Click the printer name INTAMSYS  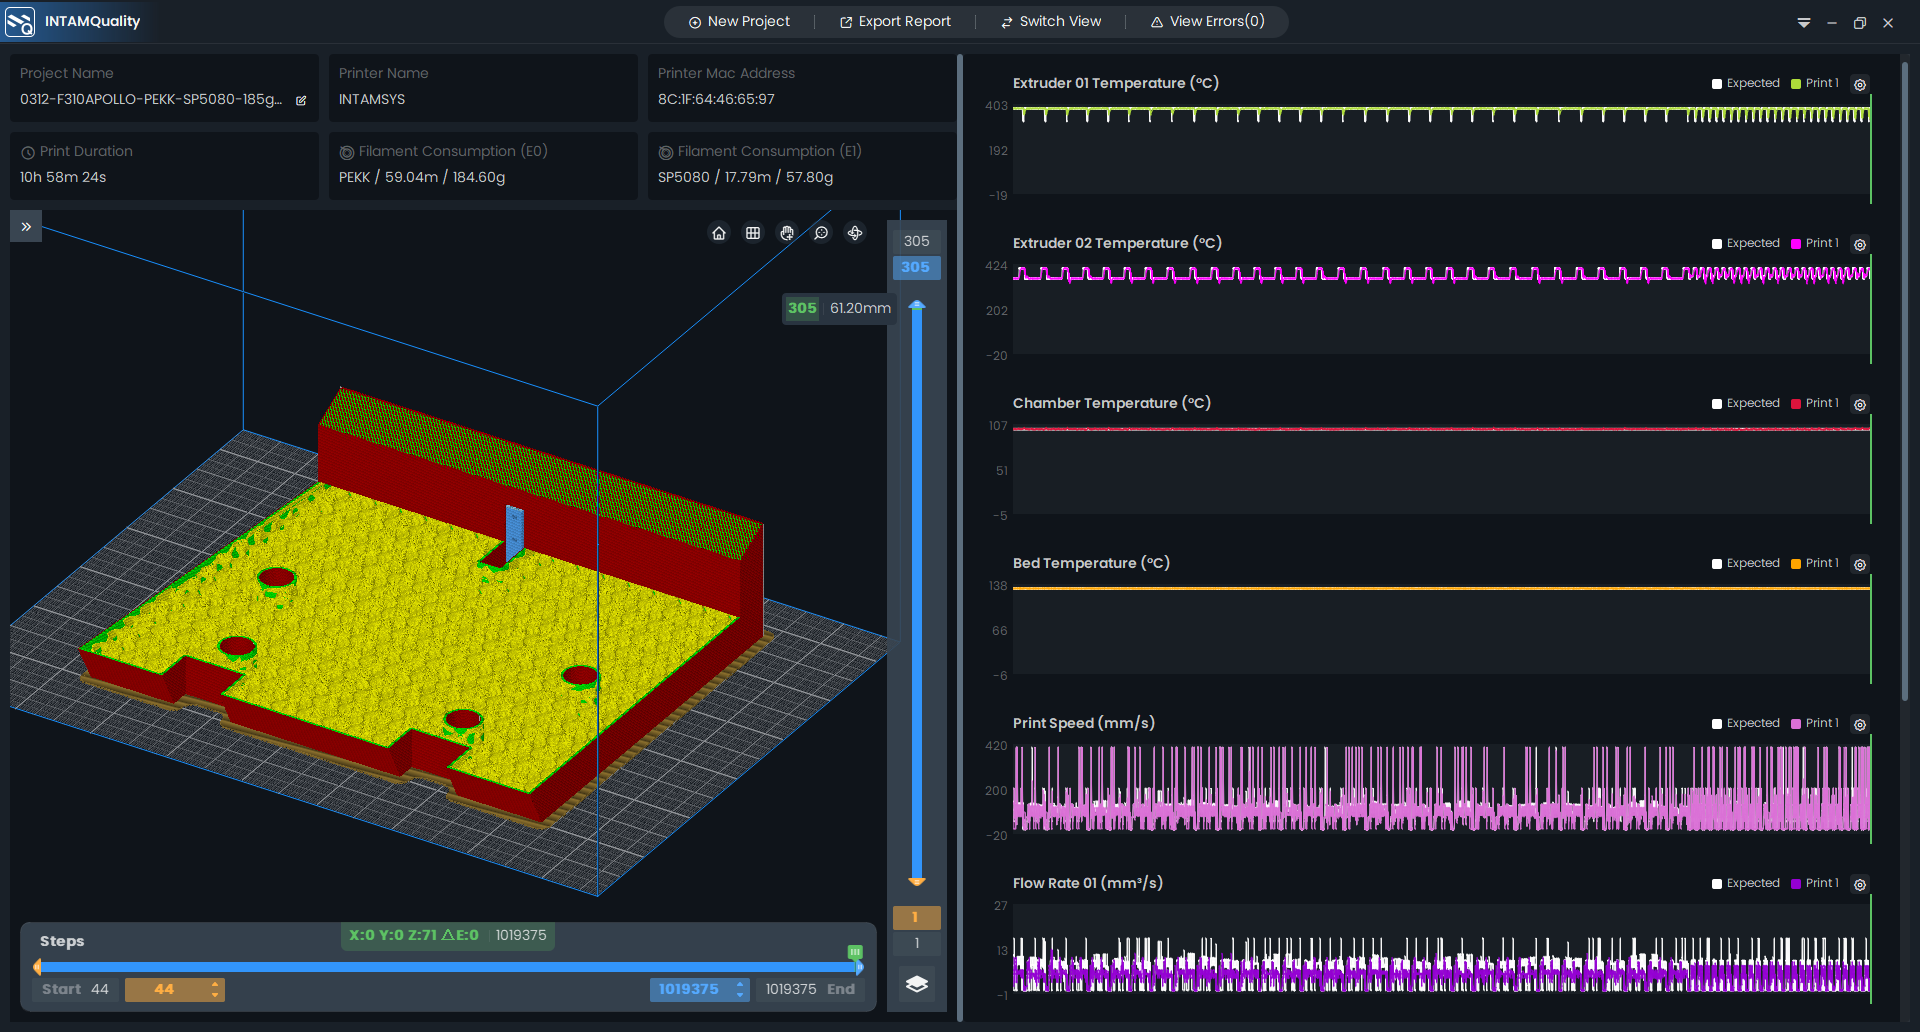372,99
